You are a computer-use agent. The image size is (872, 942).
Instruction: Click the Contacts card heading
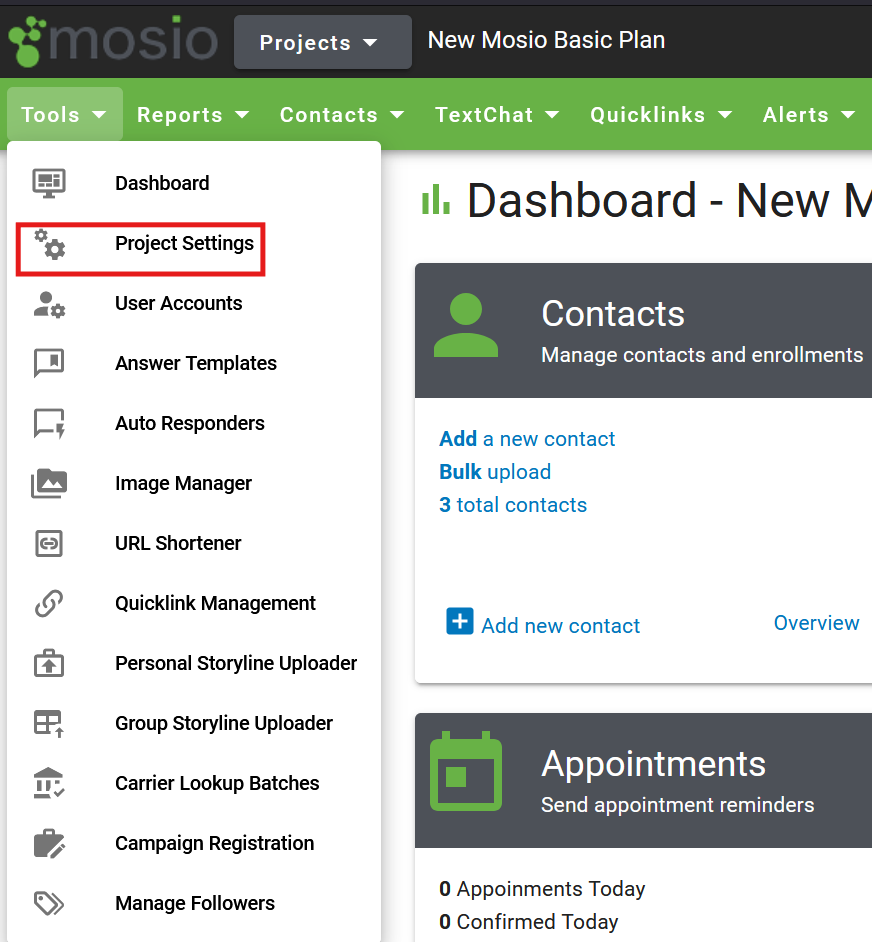[x=612, y=314]
